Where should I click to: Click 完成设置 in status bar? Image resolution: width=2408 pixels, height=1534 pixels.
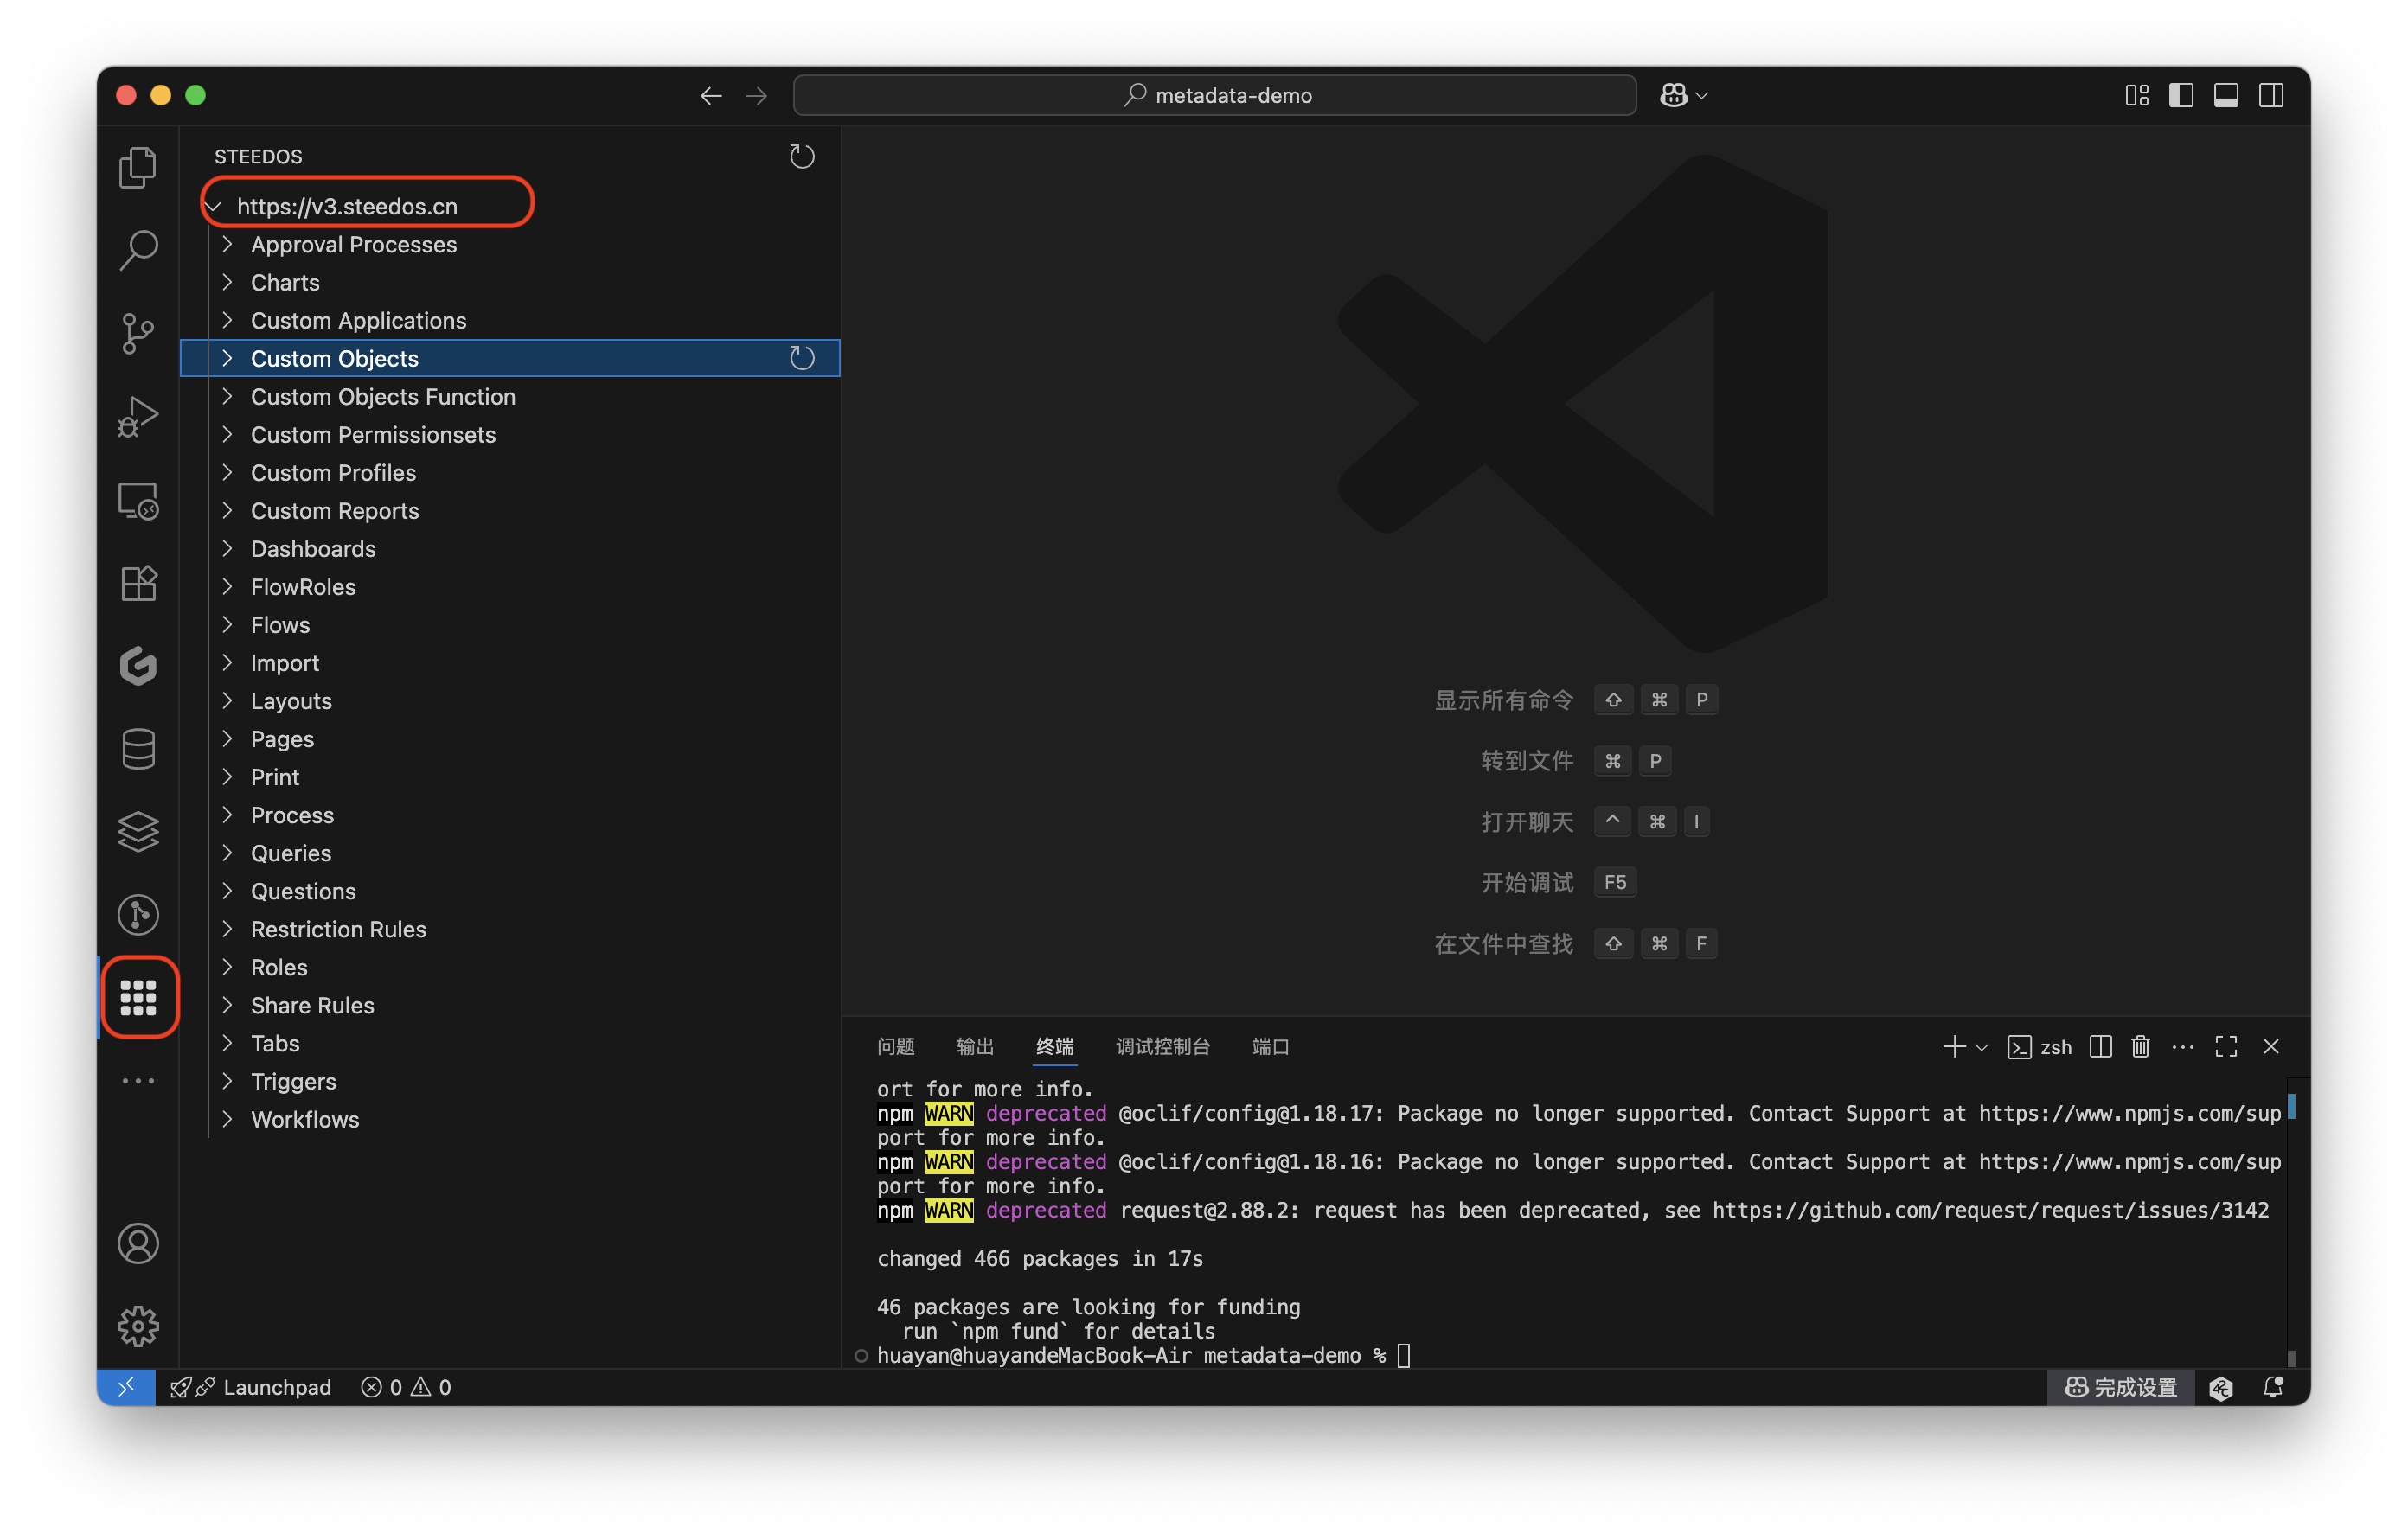pos(2120,1386)
